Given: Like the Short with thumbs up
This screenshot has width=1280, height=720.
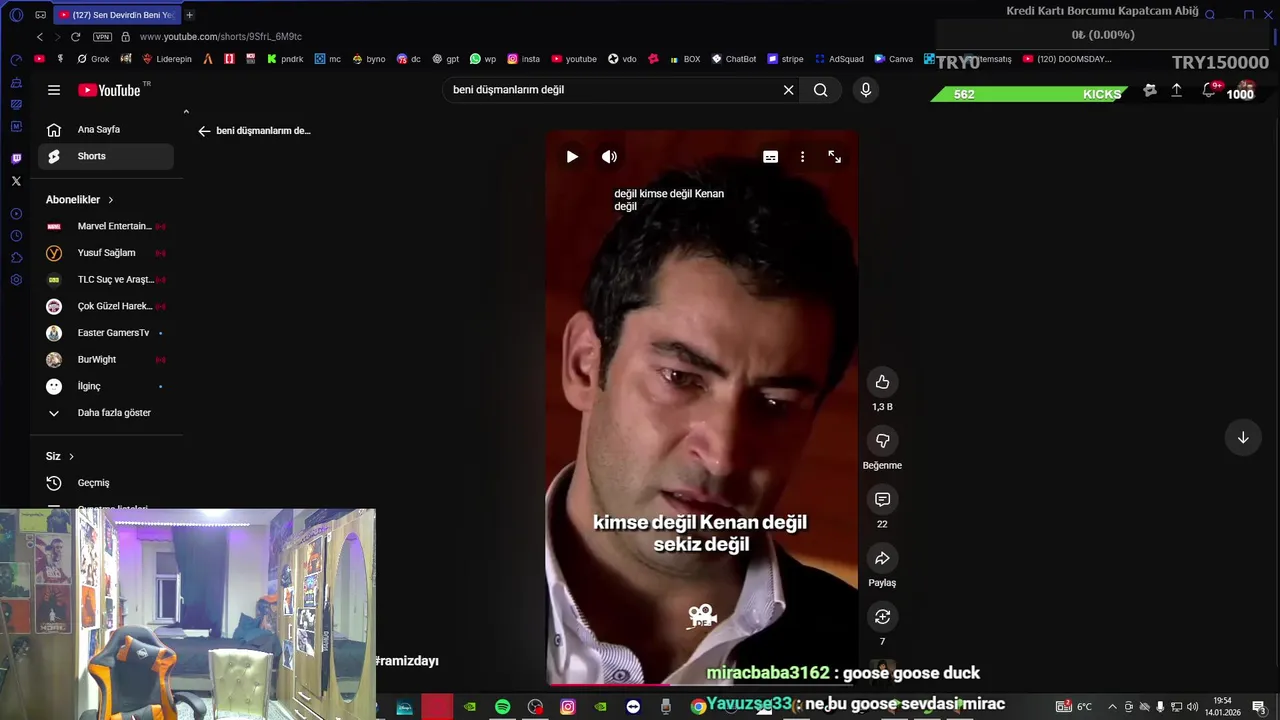Looking at the screenshot, I should click(882, 382).
